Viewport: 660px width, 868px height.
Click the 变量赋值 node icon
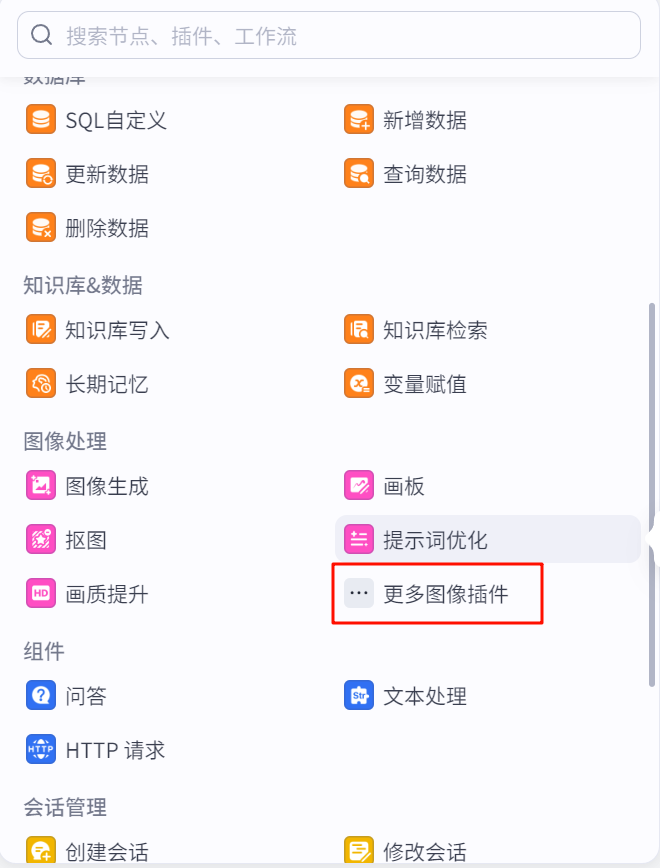coord(359,384)
